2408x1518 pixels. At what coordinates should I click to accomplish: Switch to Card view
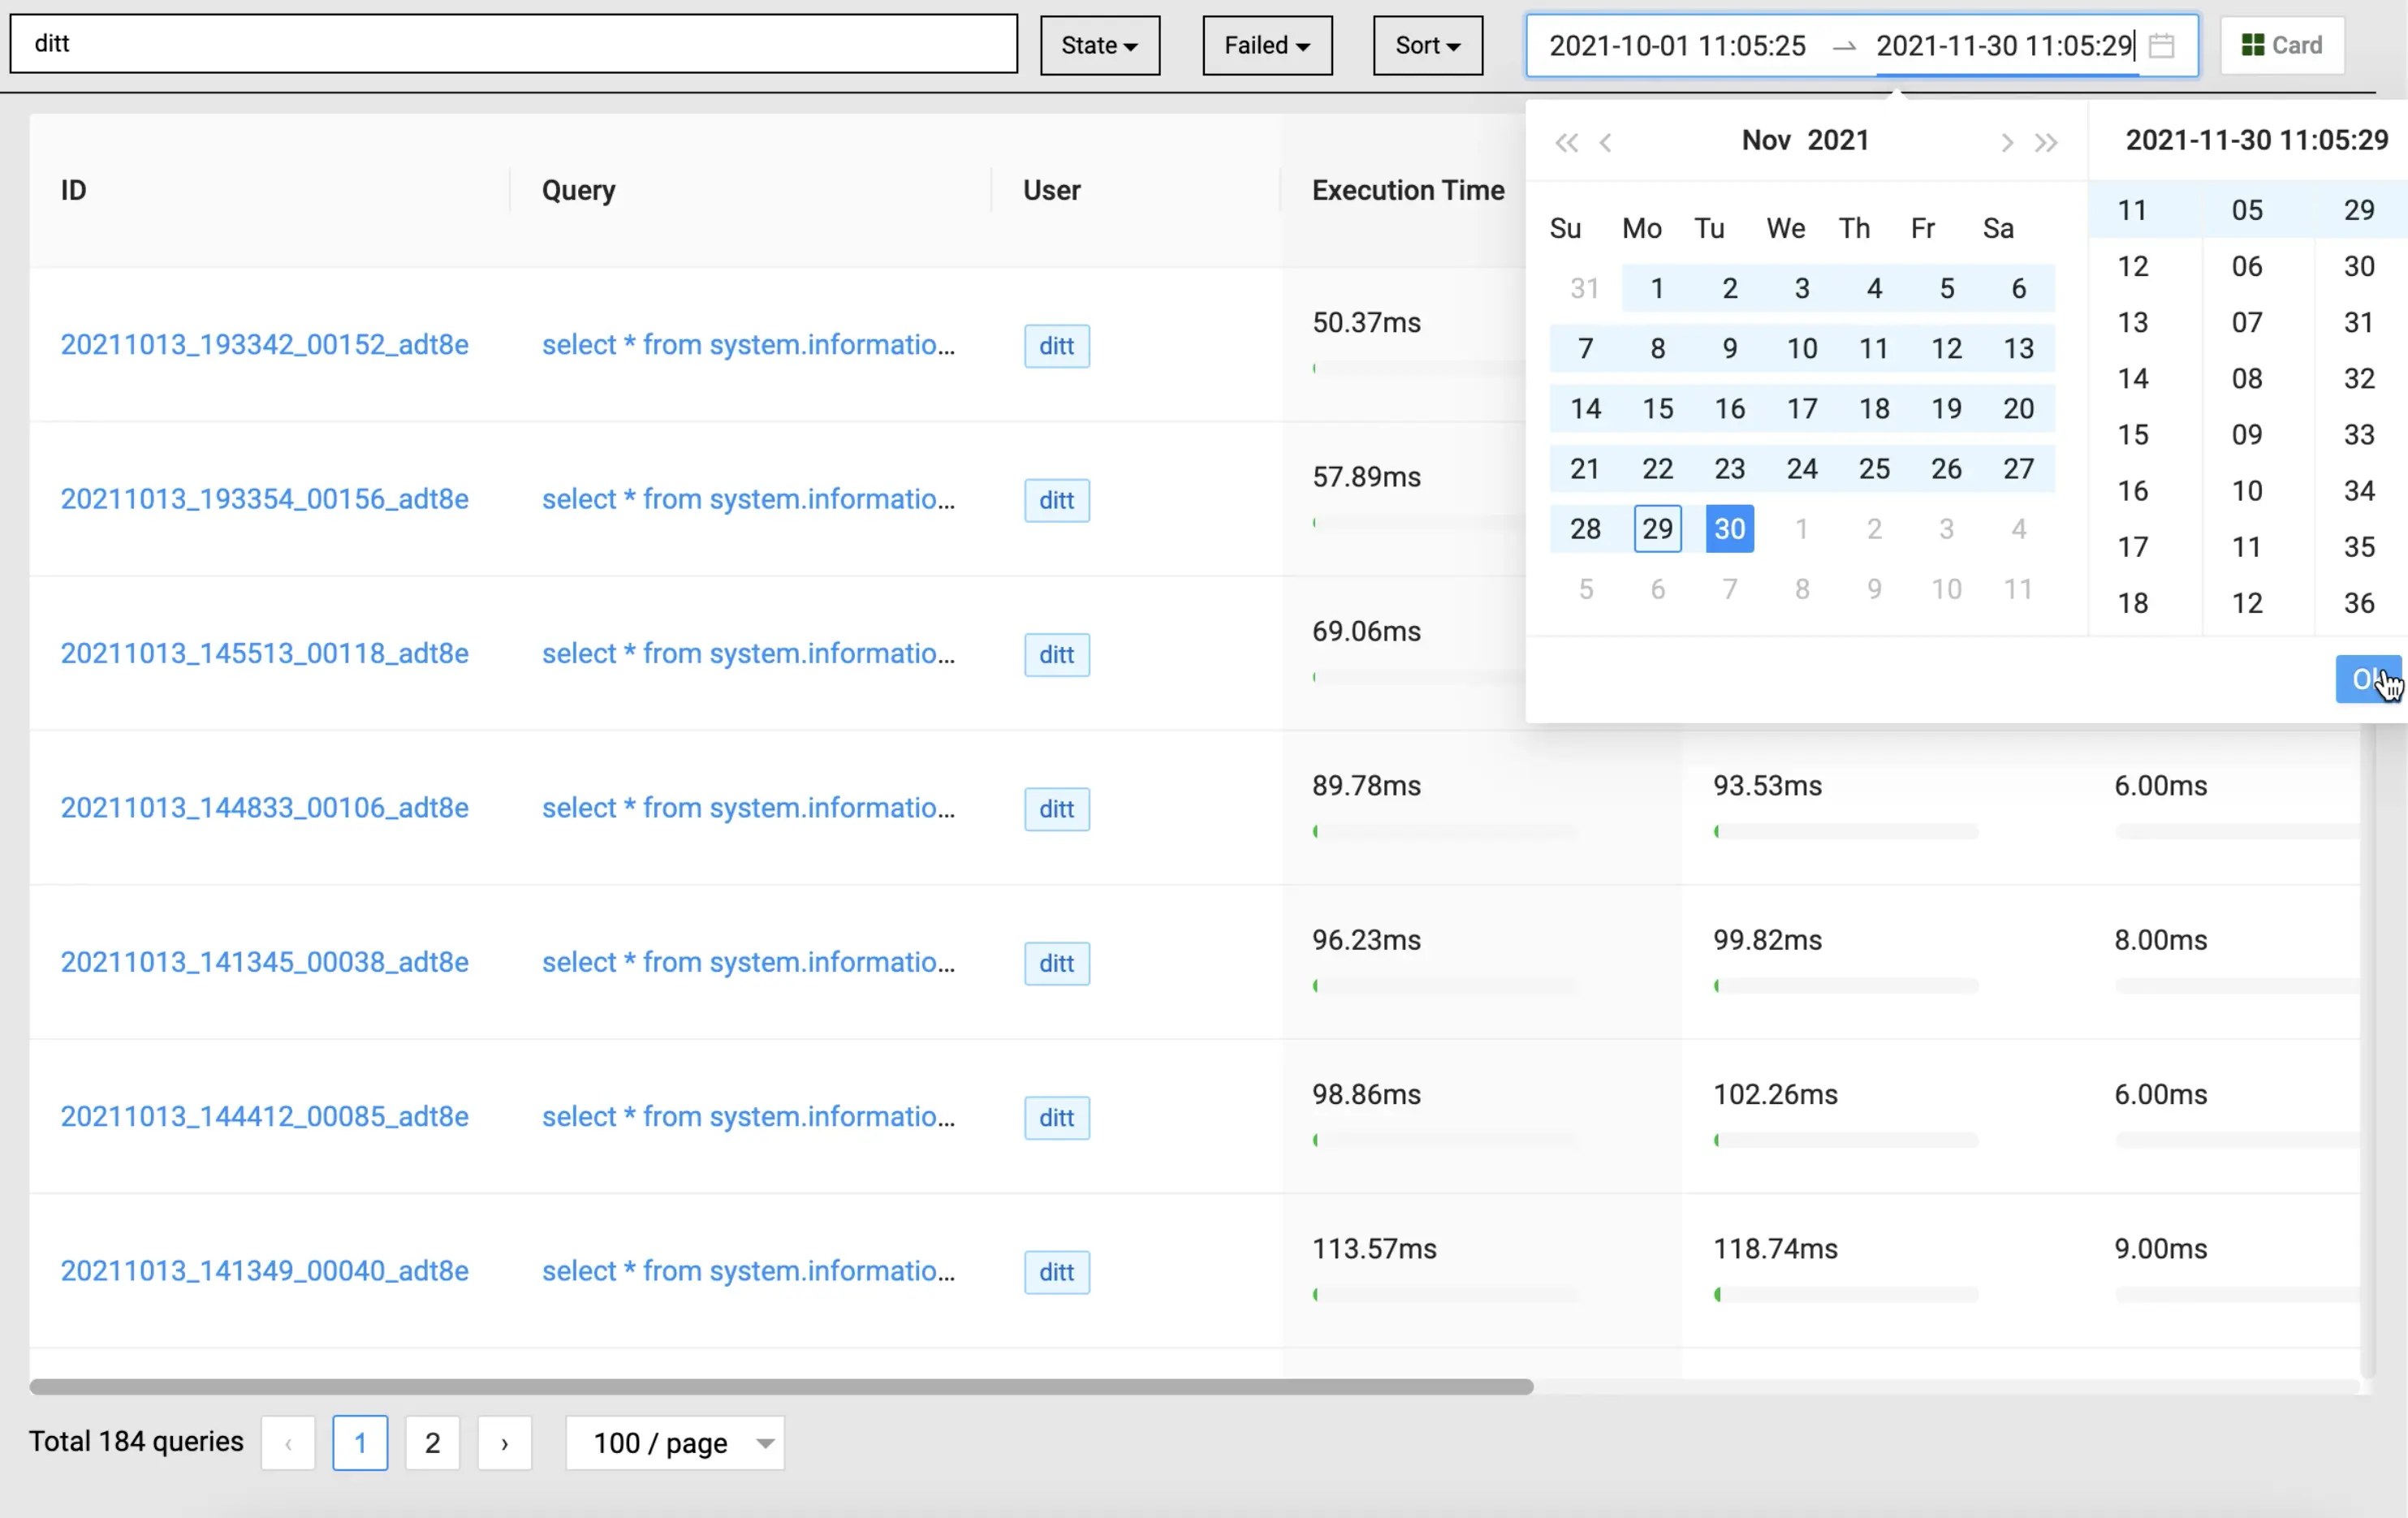[2281, 45]
